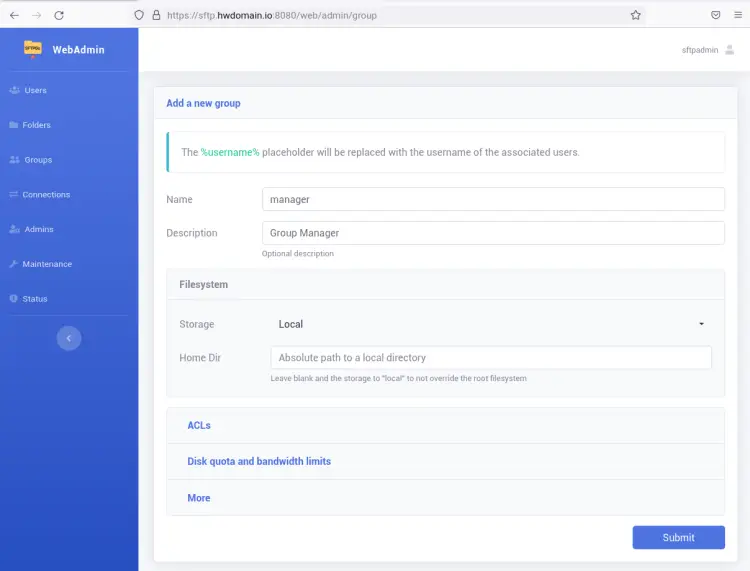Expand the ACLs section
750x571 pixels.
coord(199,425)
